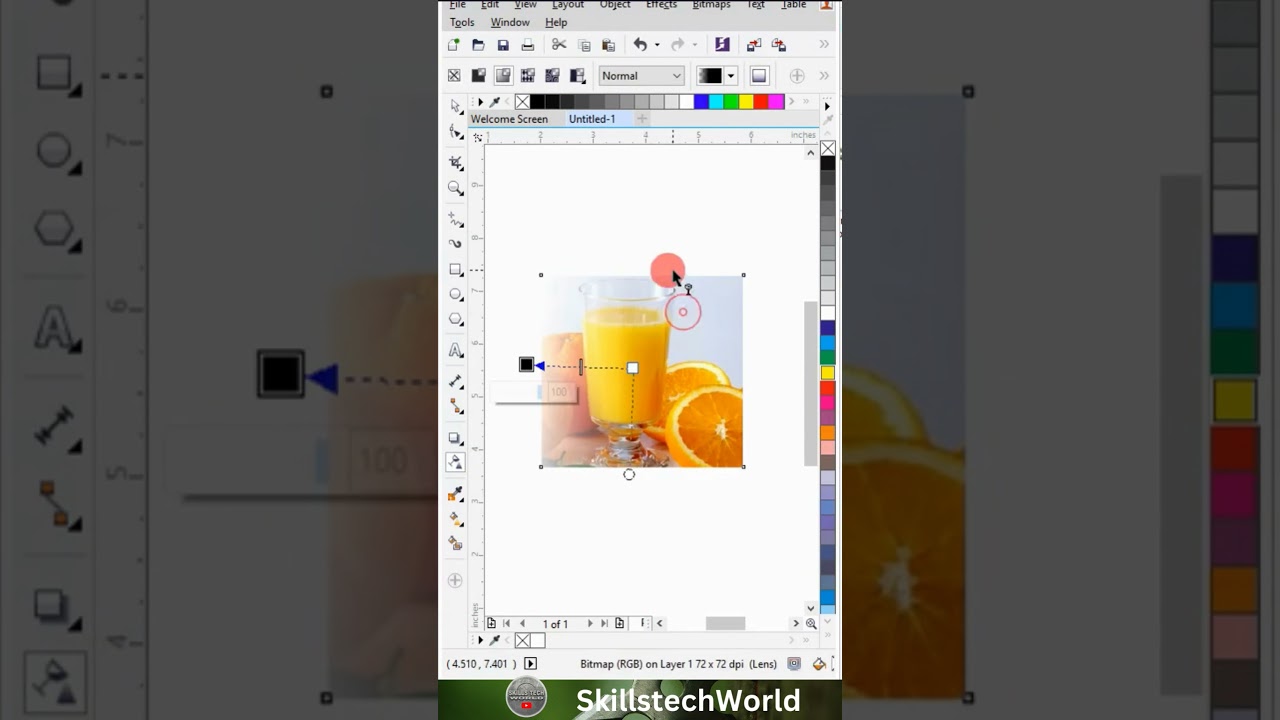Toggle Two-Color Pattern Transparency button
Screen dimensions: 1280x720
click(577, 76)
